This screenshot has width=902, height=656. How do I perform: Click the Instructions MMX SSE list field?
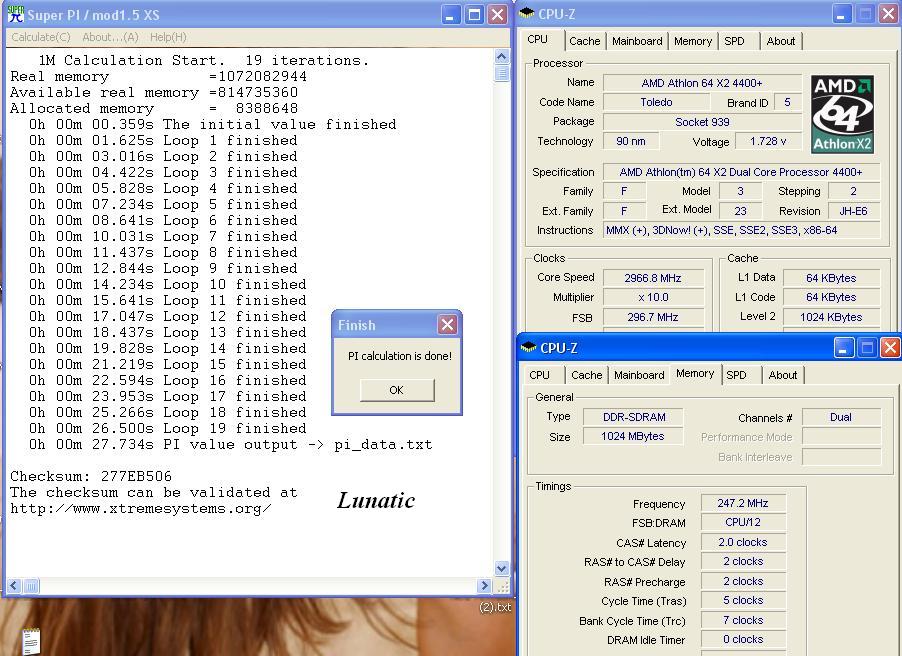tap(742, 230)
